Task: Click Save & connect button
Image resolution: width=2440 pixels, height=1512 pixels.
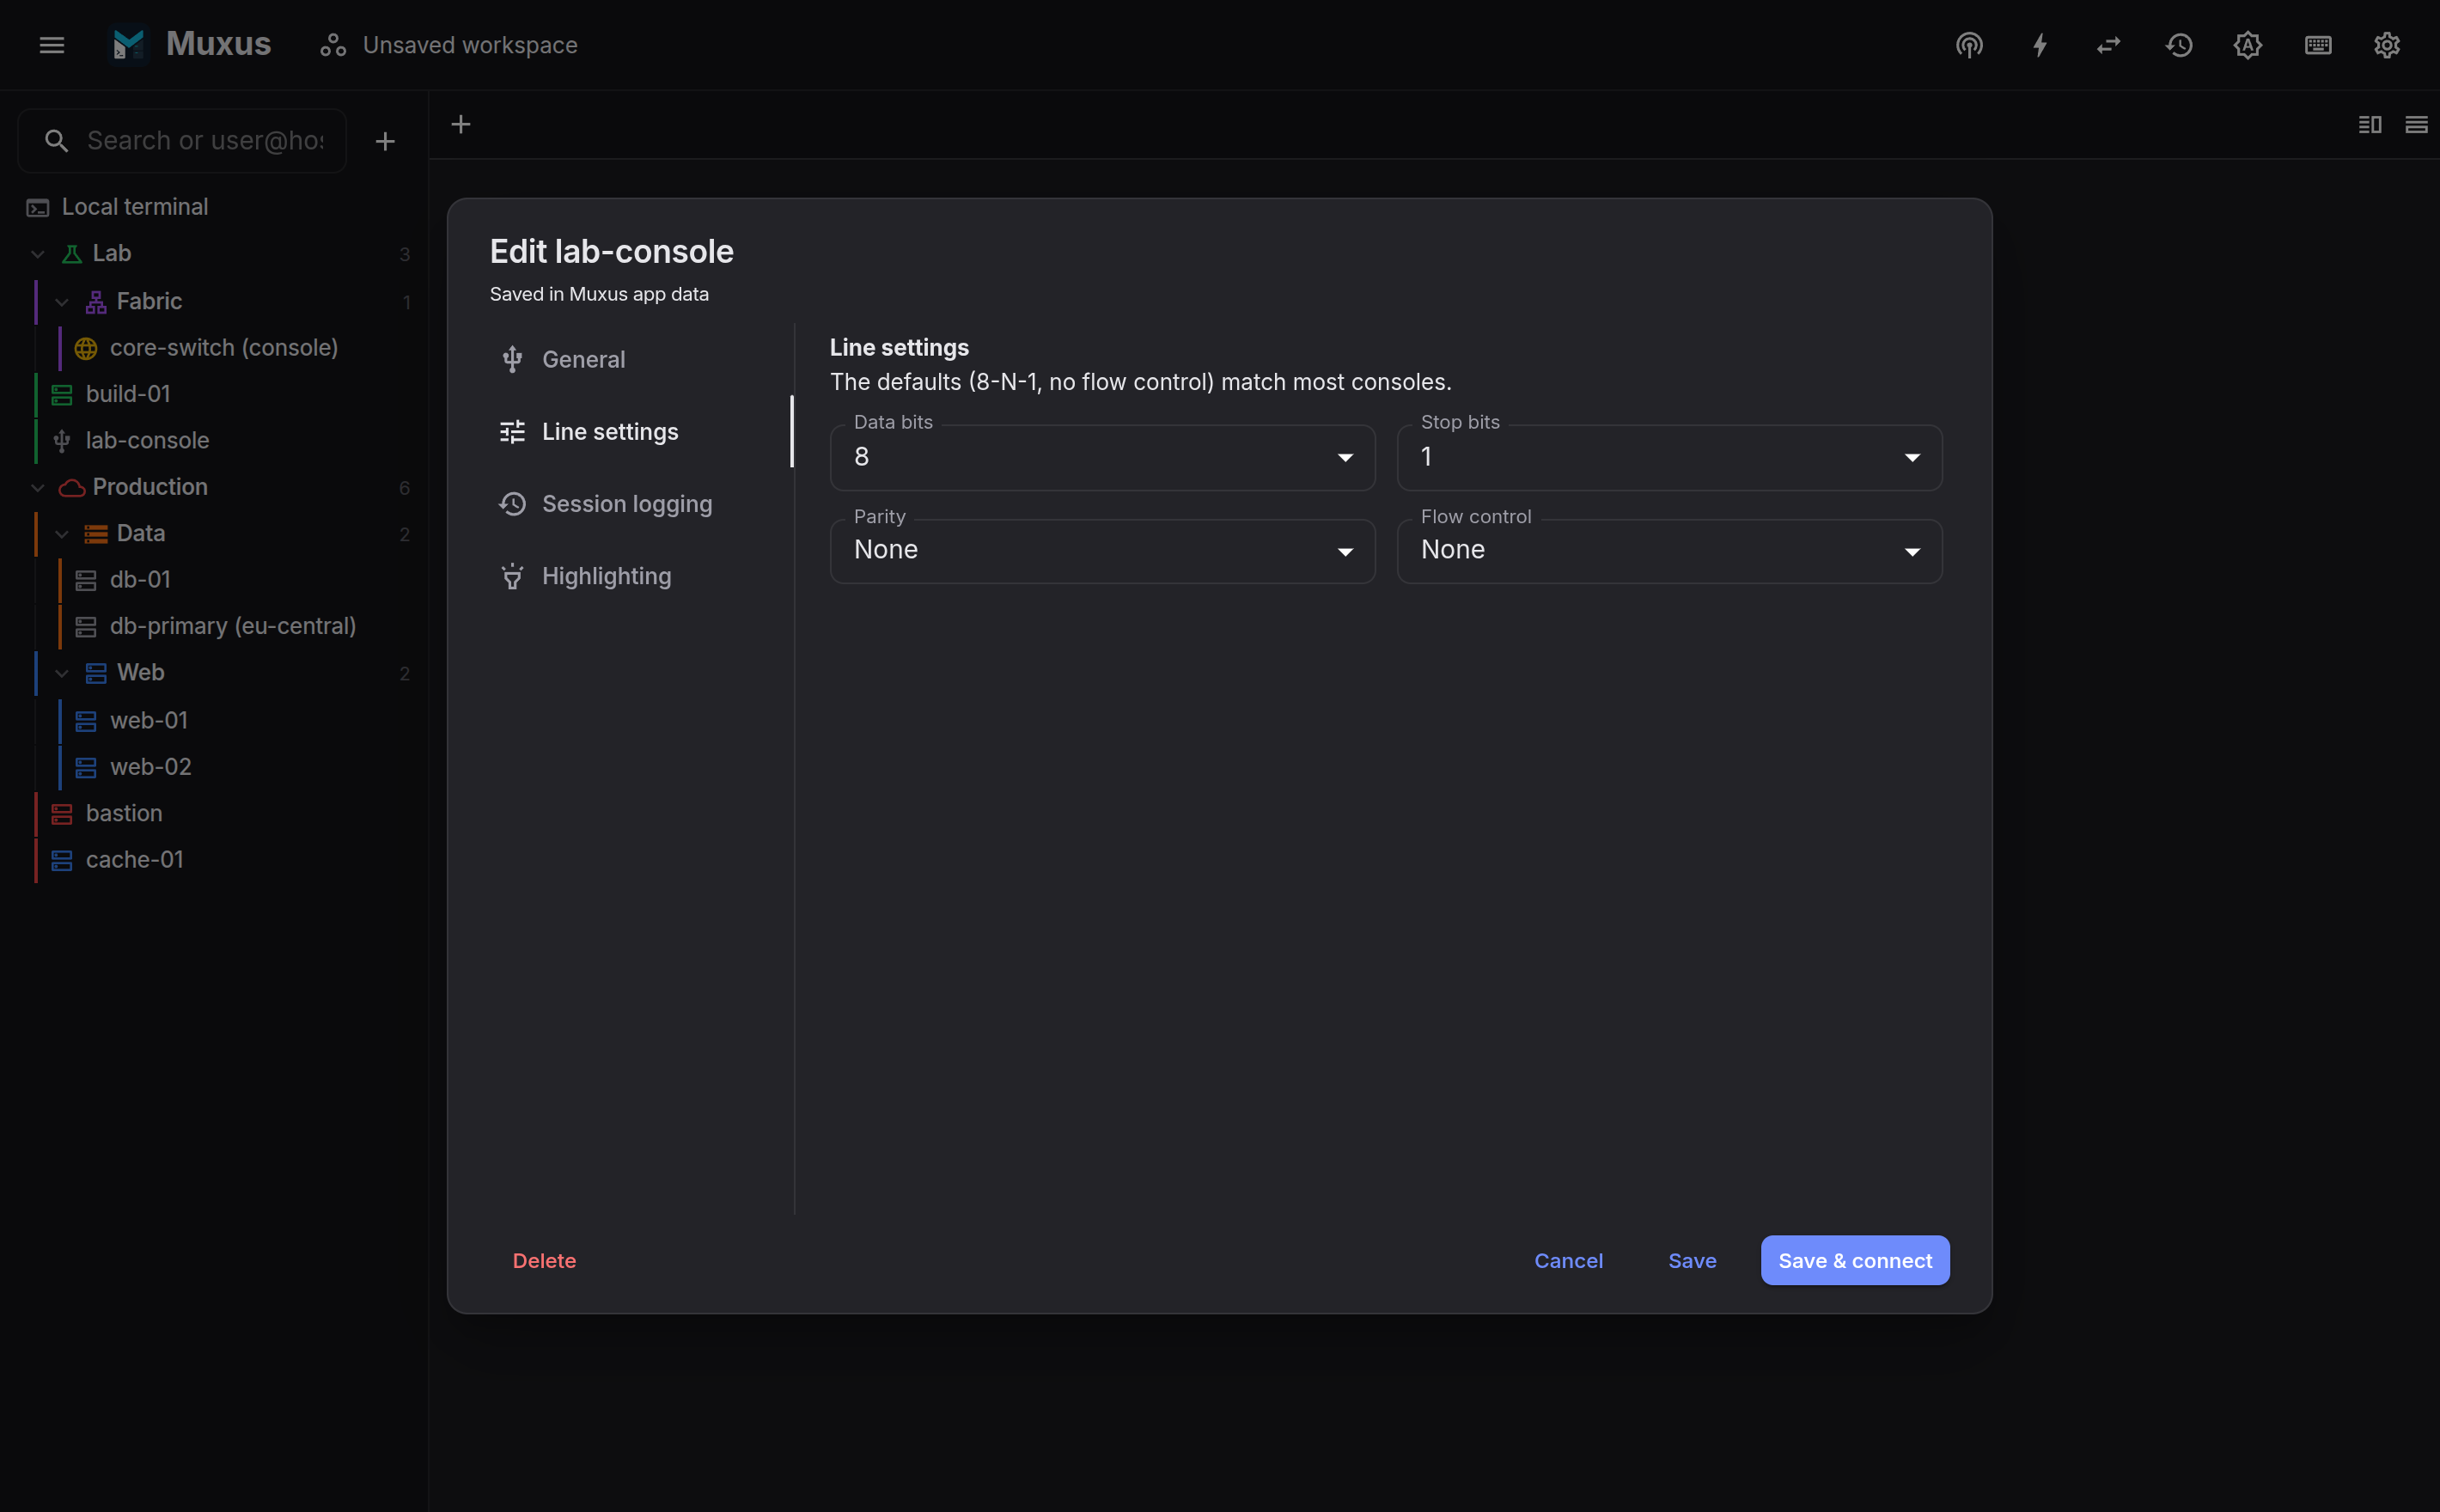Action: click(1855, 1261)
